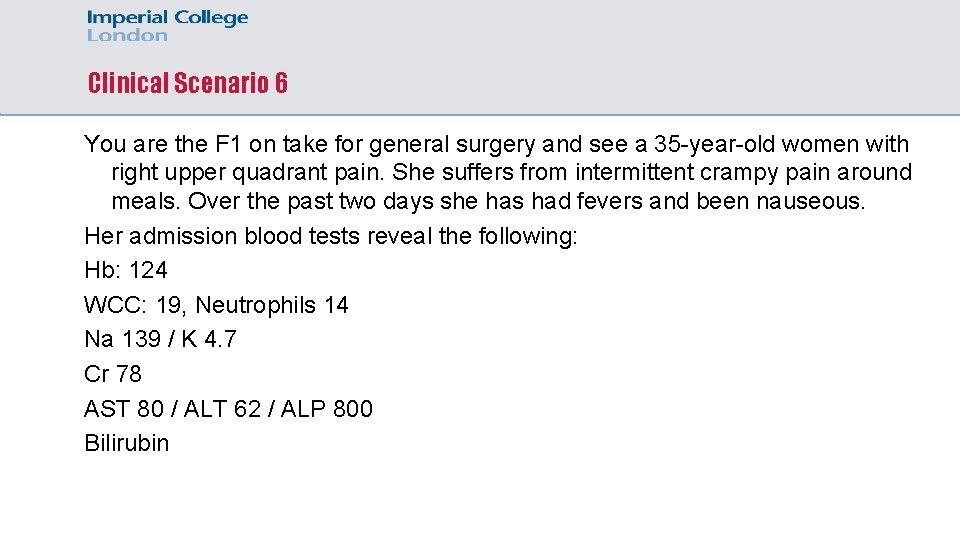This screenshot has width=960, height=540.
Task: Click the Bilirubin label
Action: point(127,443)
